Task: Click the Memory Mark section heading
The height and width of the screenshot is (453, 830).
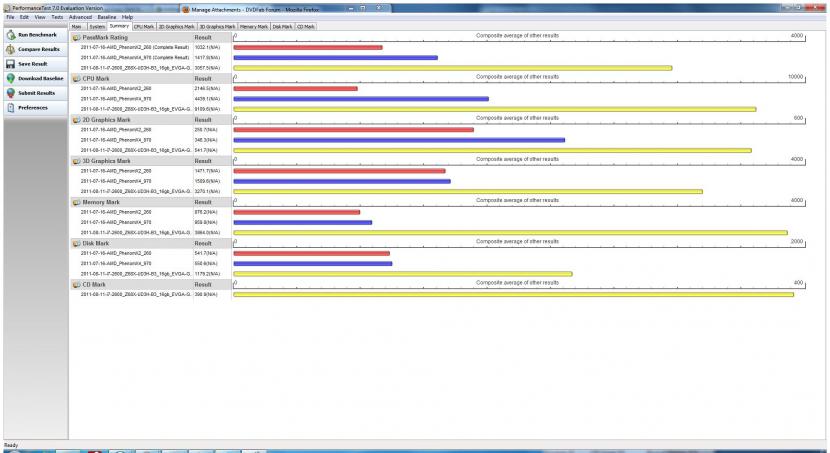Action: point(101,202)
